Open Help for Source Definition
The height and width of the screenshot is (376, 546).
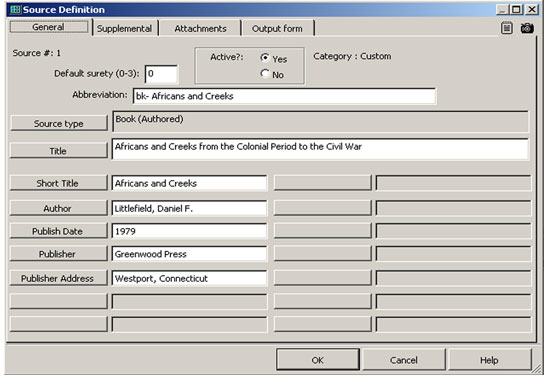489,360
